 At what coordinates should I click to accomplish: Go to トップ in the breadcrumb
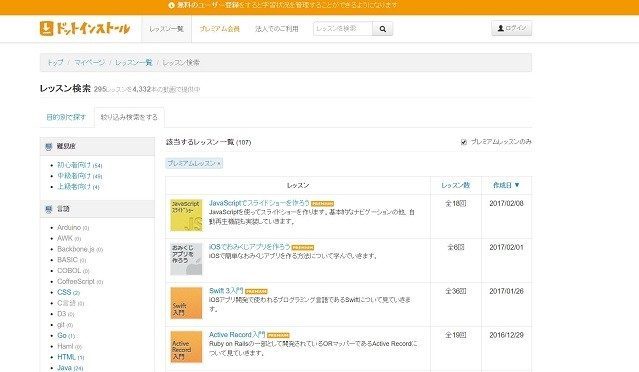click(55, 63)
